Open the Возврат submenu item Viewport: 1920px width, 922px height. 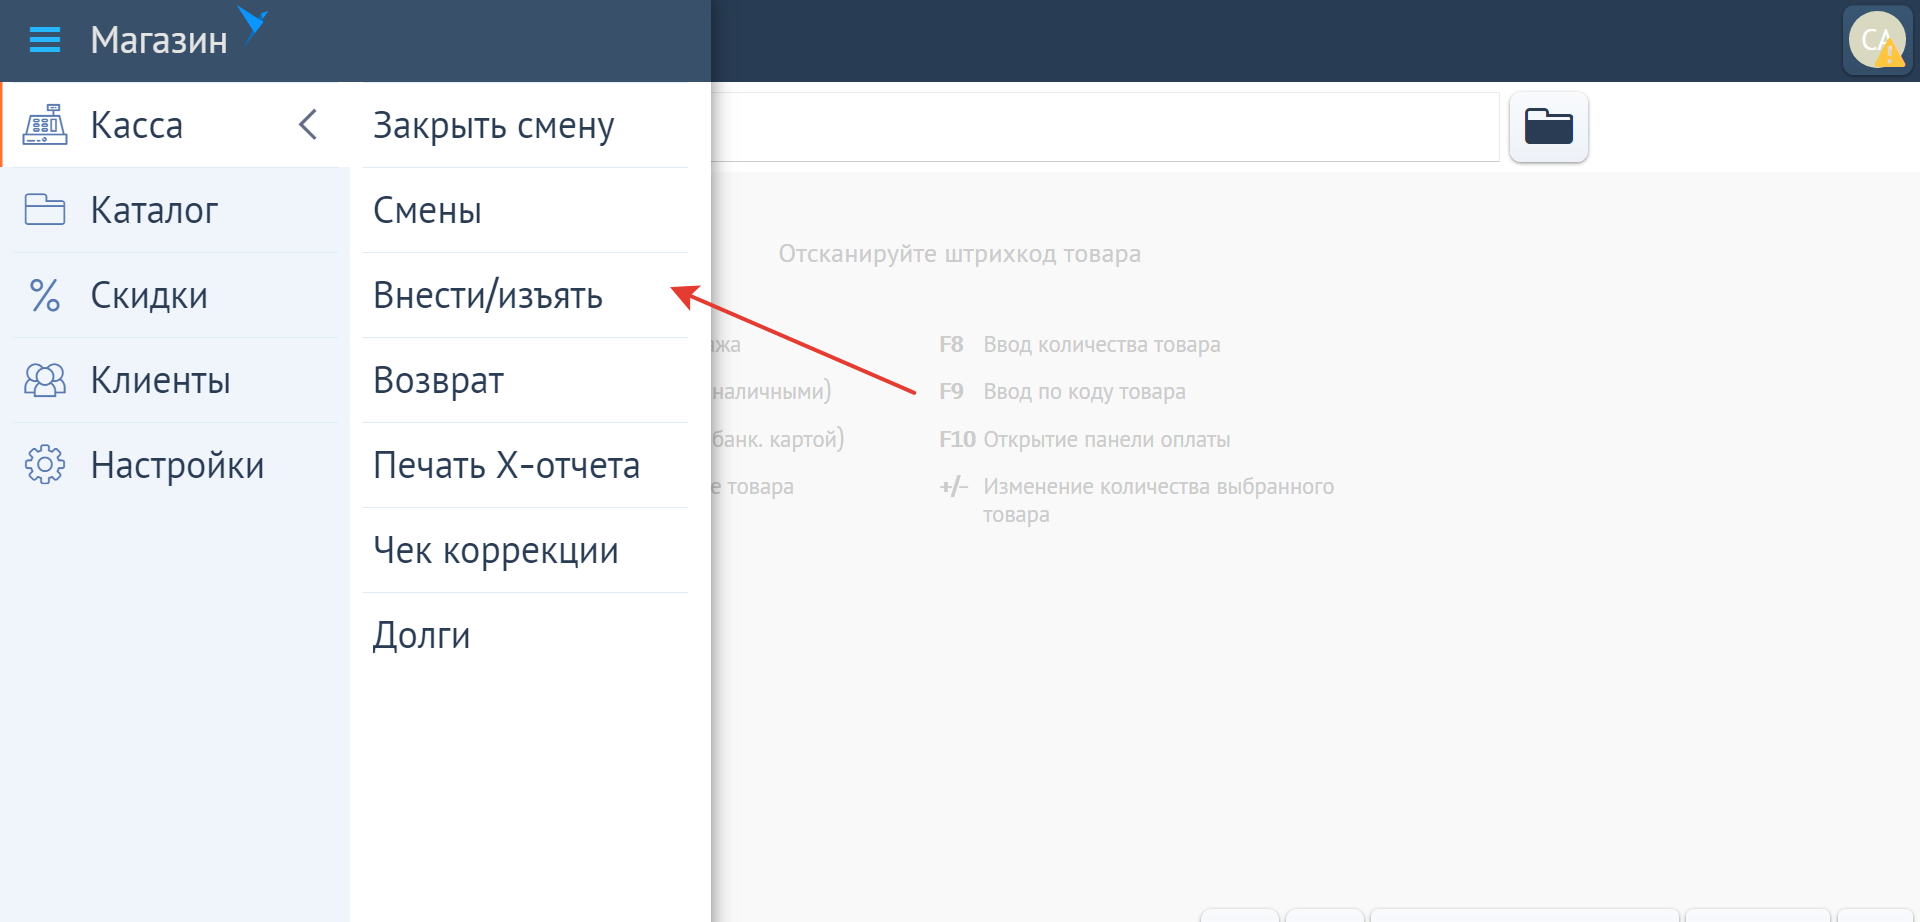pyautogui.click(x=525, y=380)
